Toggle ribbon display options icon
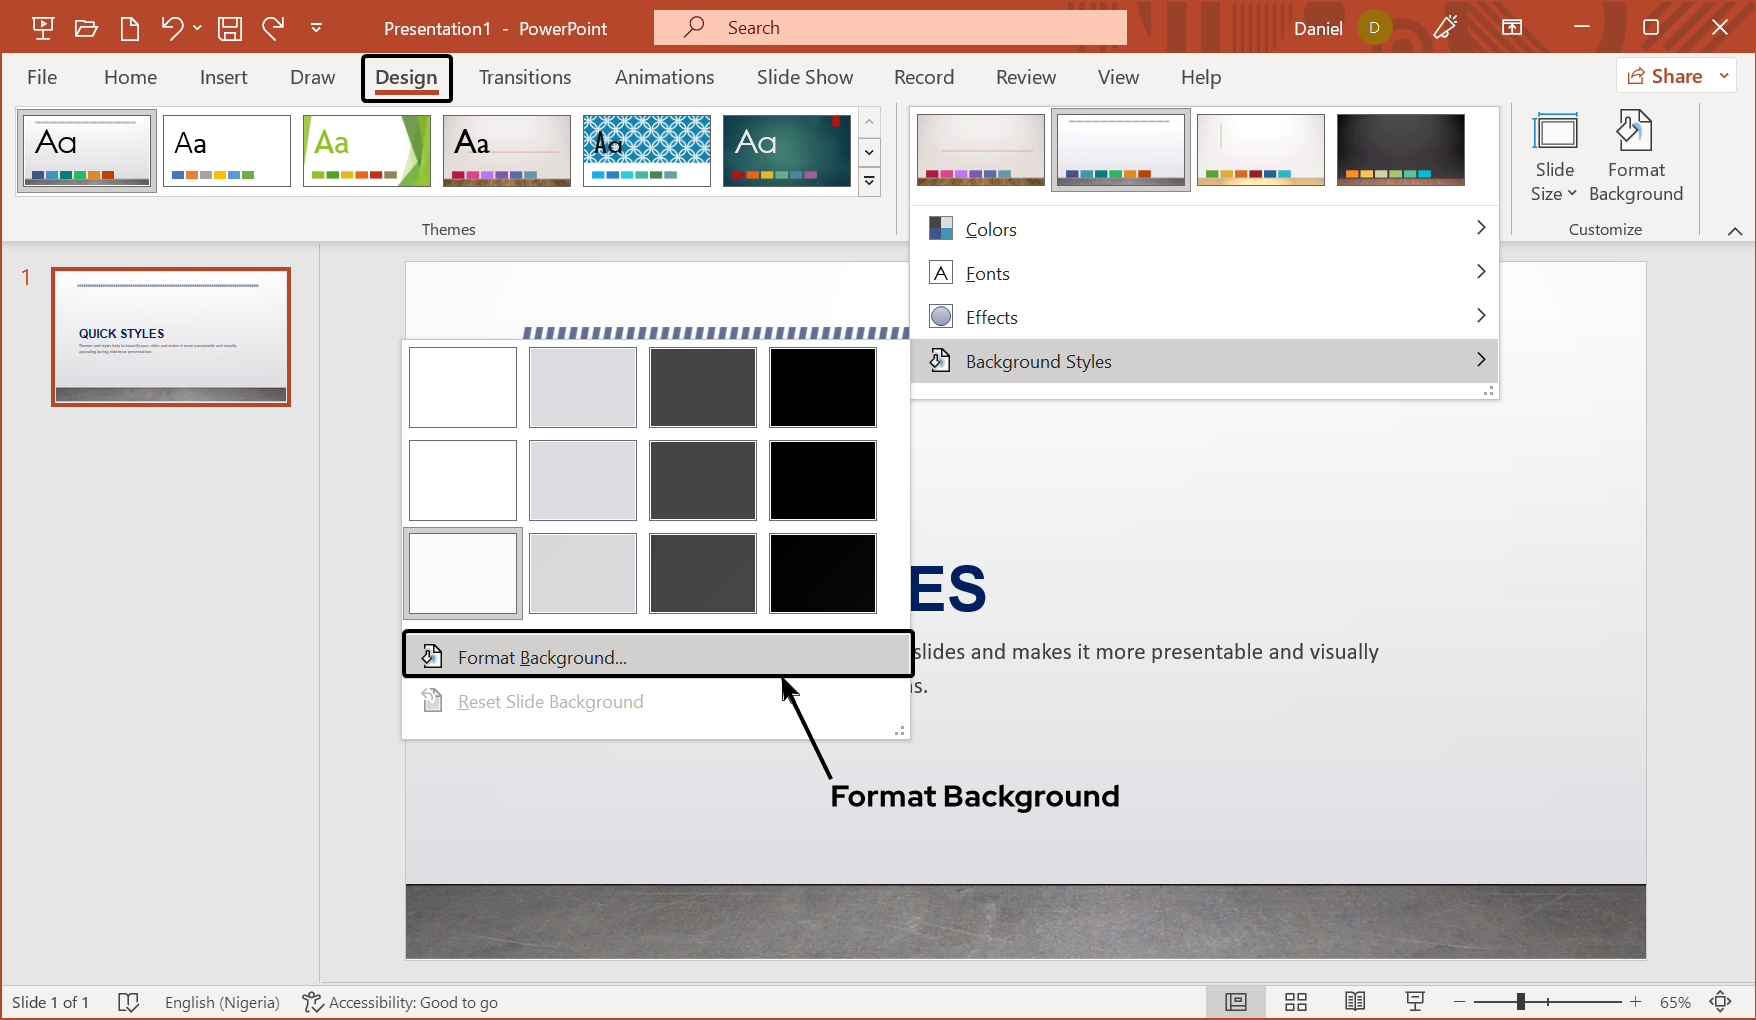 1512,28
